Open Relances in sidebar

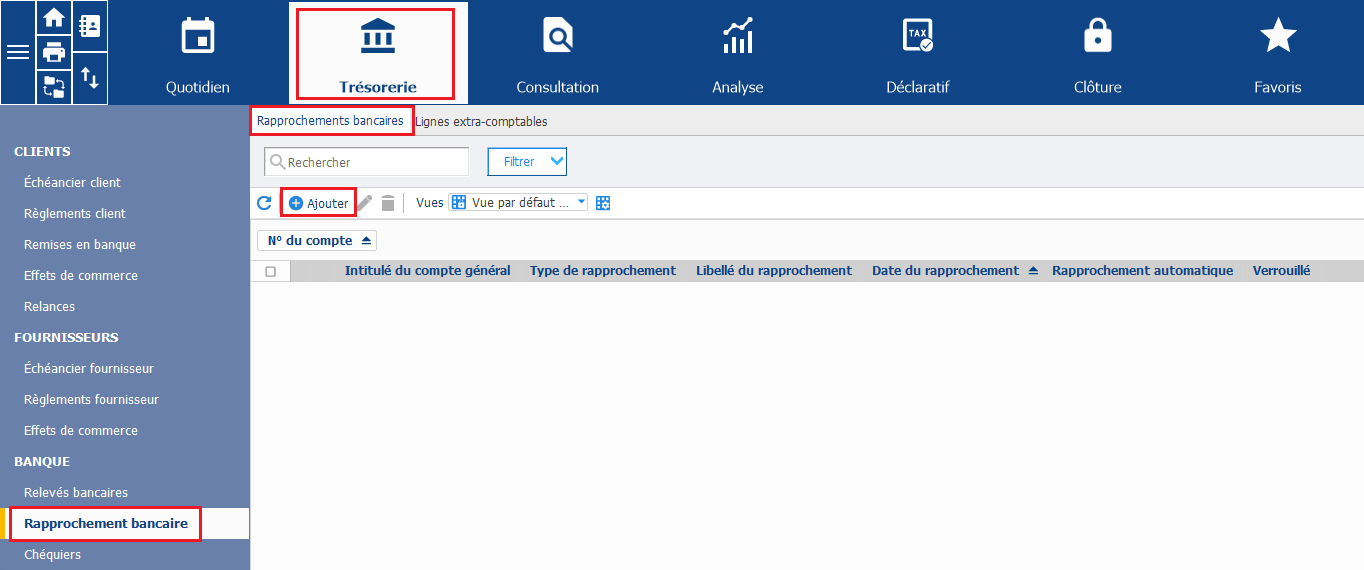click(x=49, y=307)
